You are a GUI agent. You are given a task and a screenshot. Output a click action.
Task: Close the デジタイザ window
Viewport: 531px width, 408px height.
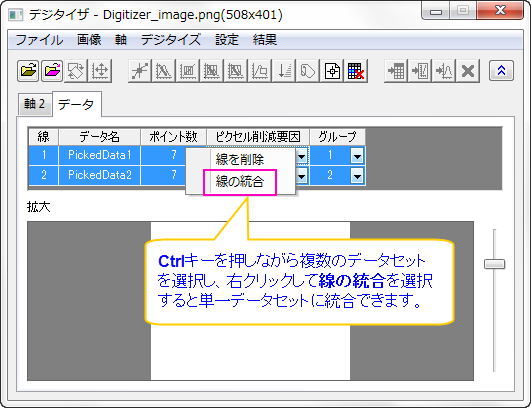point(500,10)
